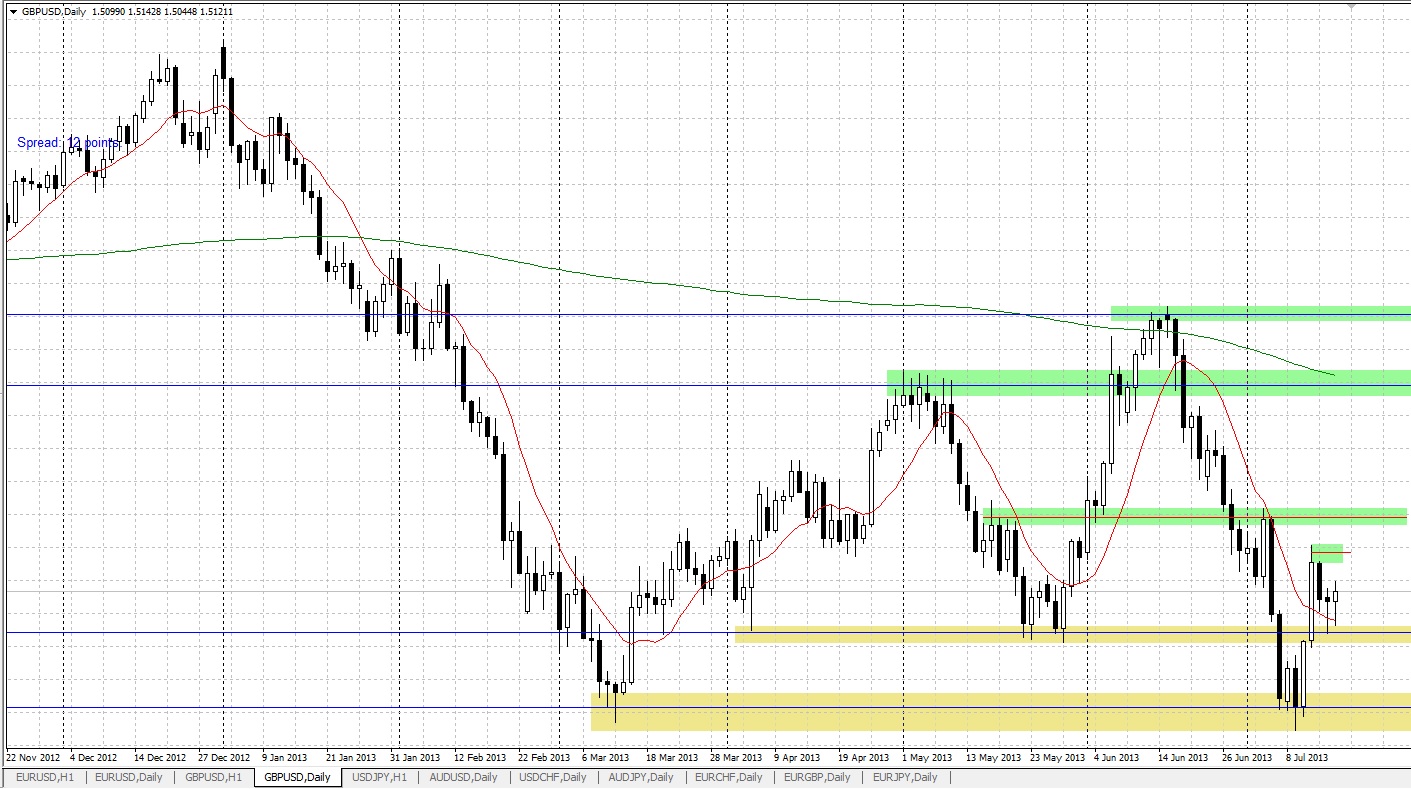Click the 28 Mar 2013 date label

(x=736, y=757)
